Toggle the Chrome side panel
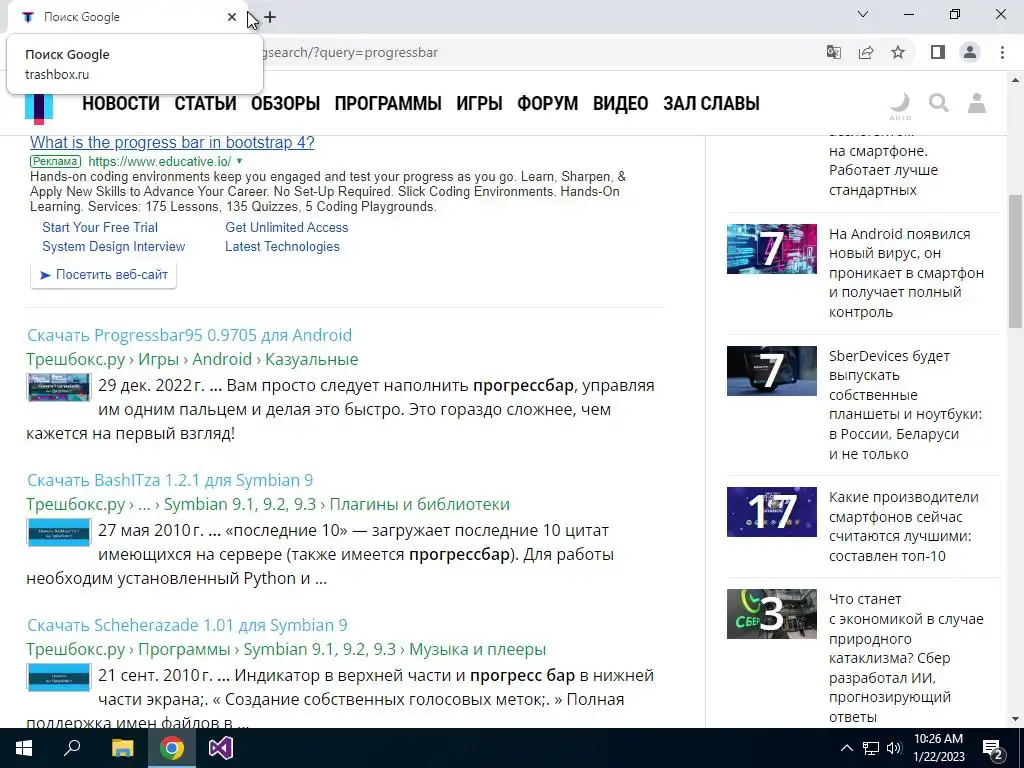Viewport: 1024px width, 768px height. 938,52
